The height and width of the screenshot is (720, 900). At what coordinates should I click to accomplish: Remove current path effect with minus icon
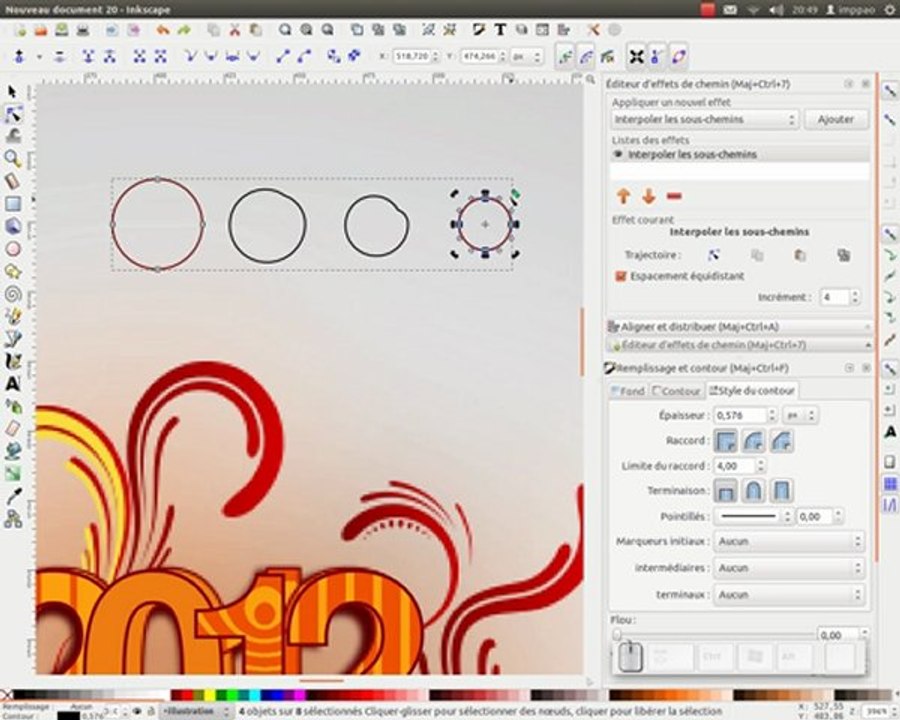674,196
